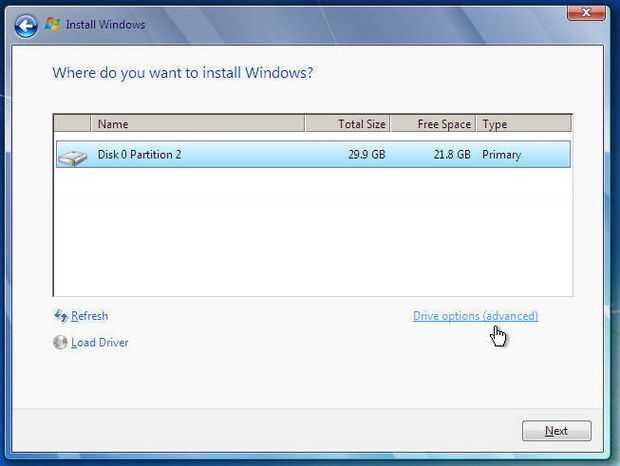Click the Refresh arrows icon
The image size is (620, 466).
click(60, 315)
